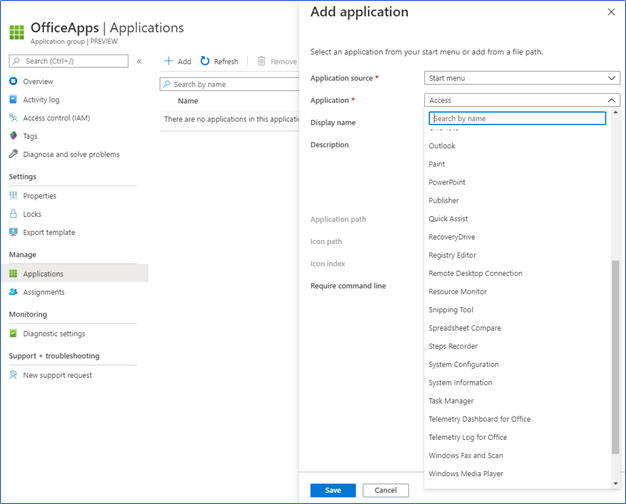
Task: Select Registry Editor option
Action: coord(452,255)
